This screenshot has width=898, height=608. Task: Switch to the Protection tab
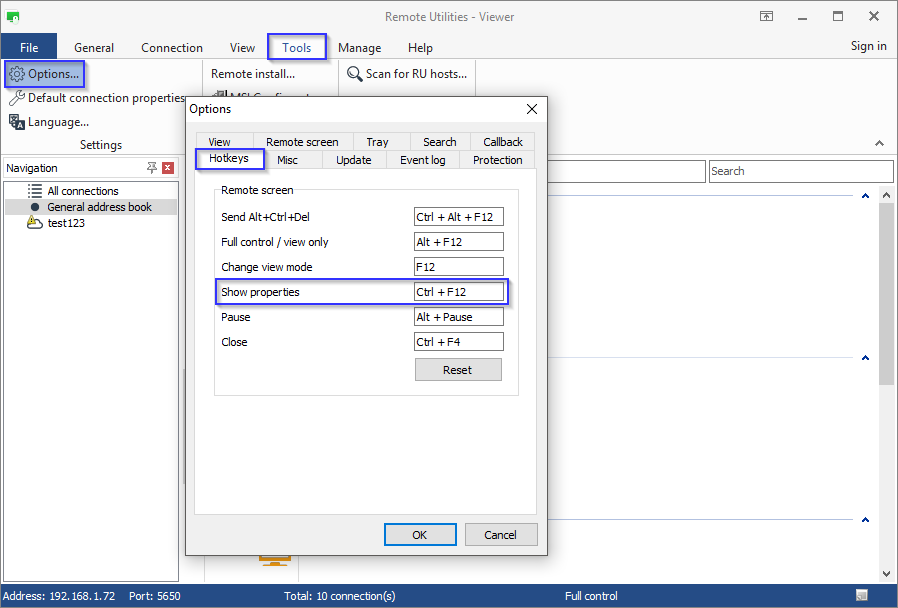coord(497,160)
